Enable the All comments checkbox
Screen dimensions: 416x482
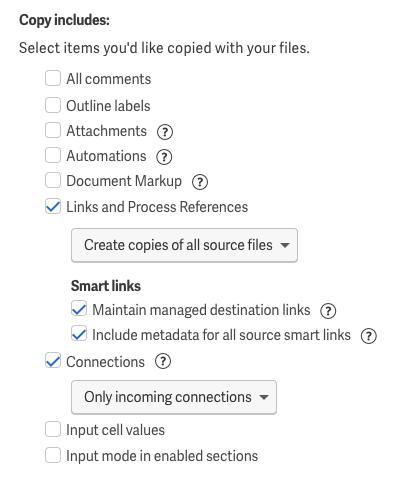coord(53,78)
